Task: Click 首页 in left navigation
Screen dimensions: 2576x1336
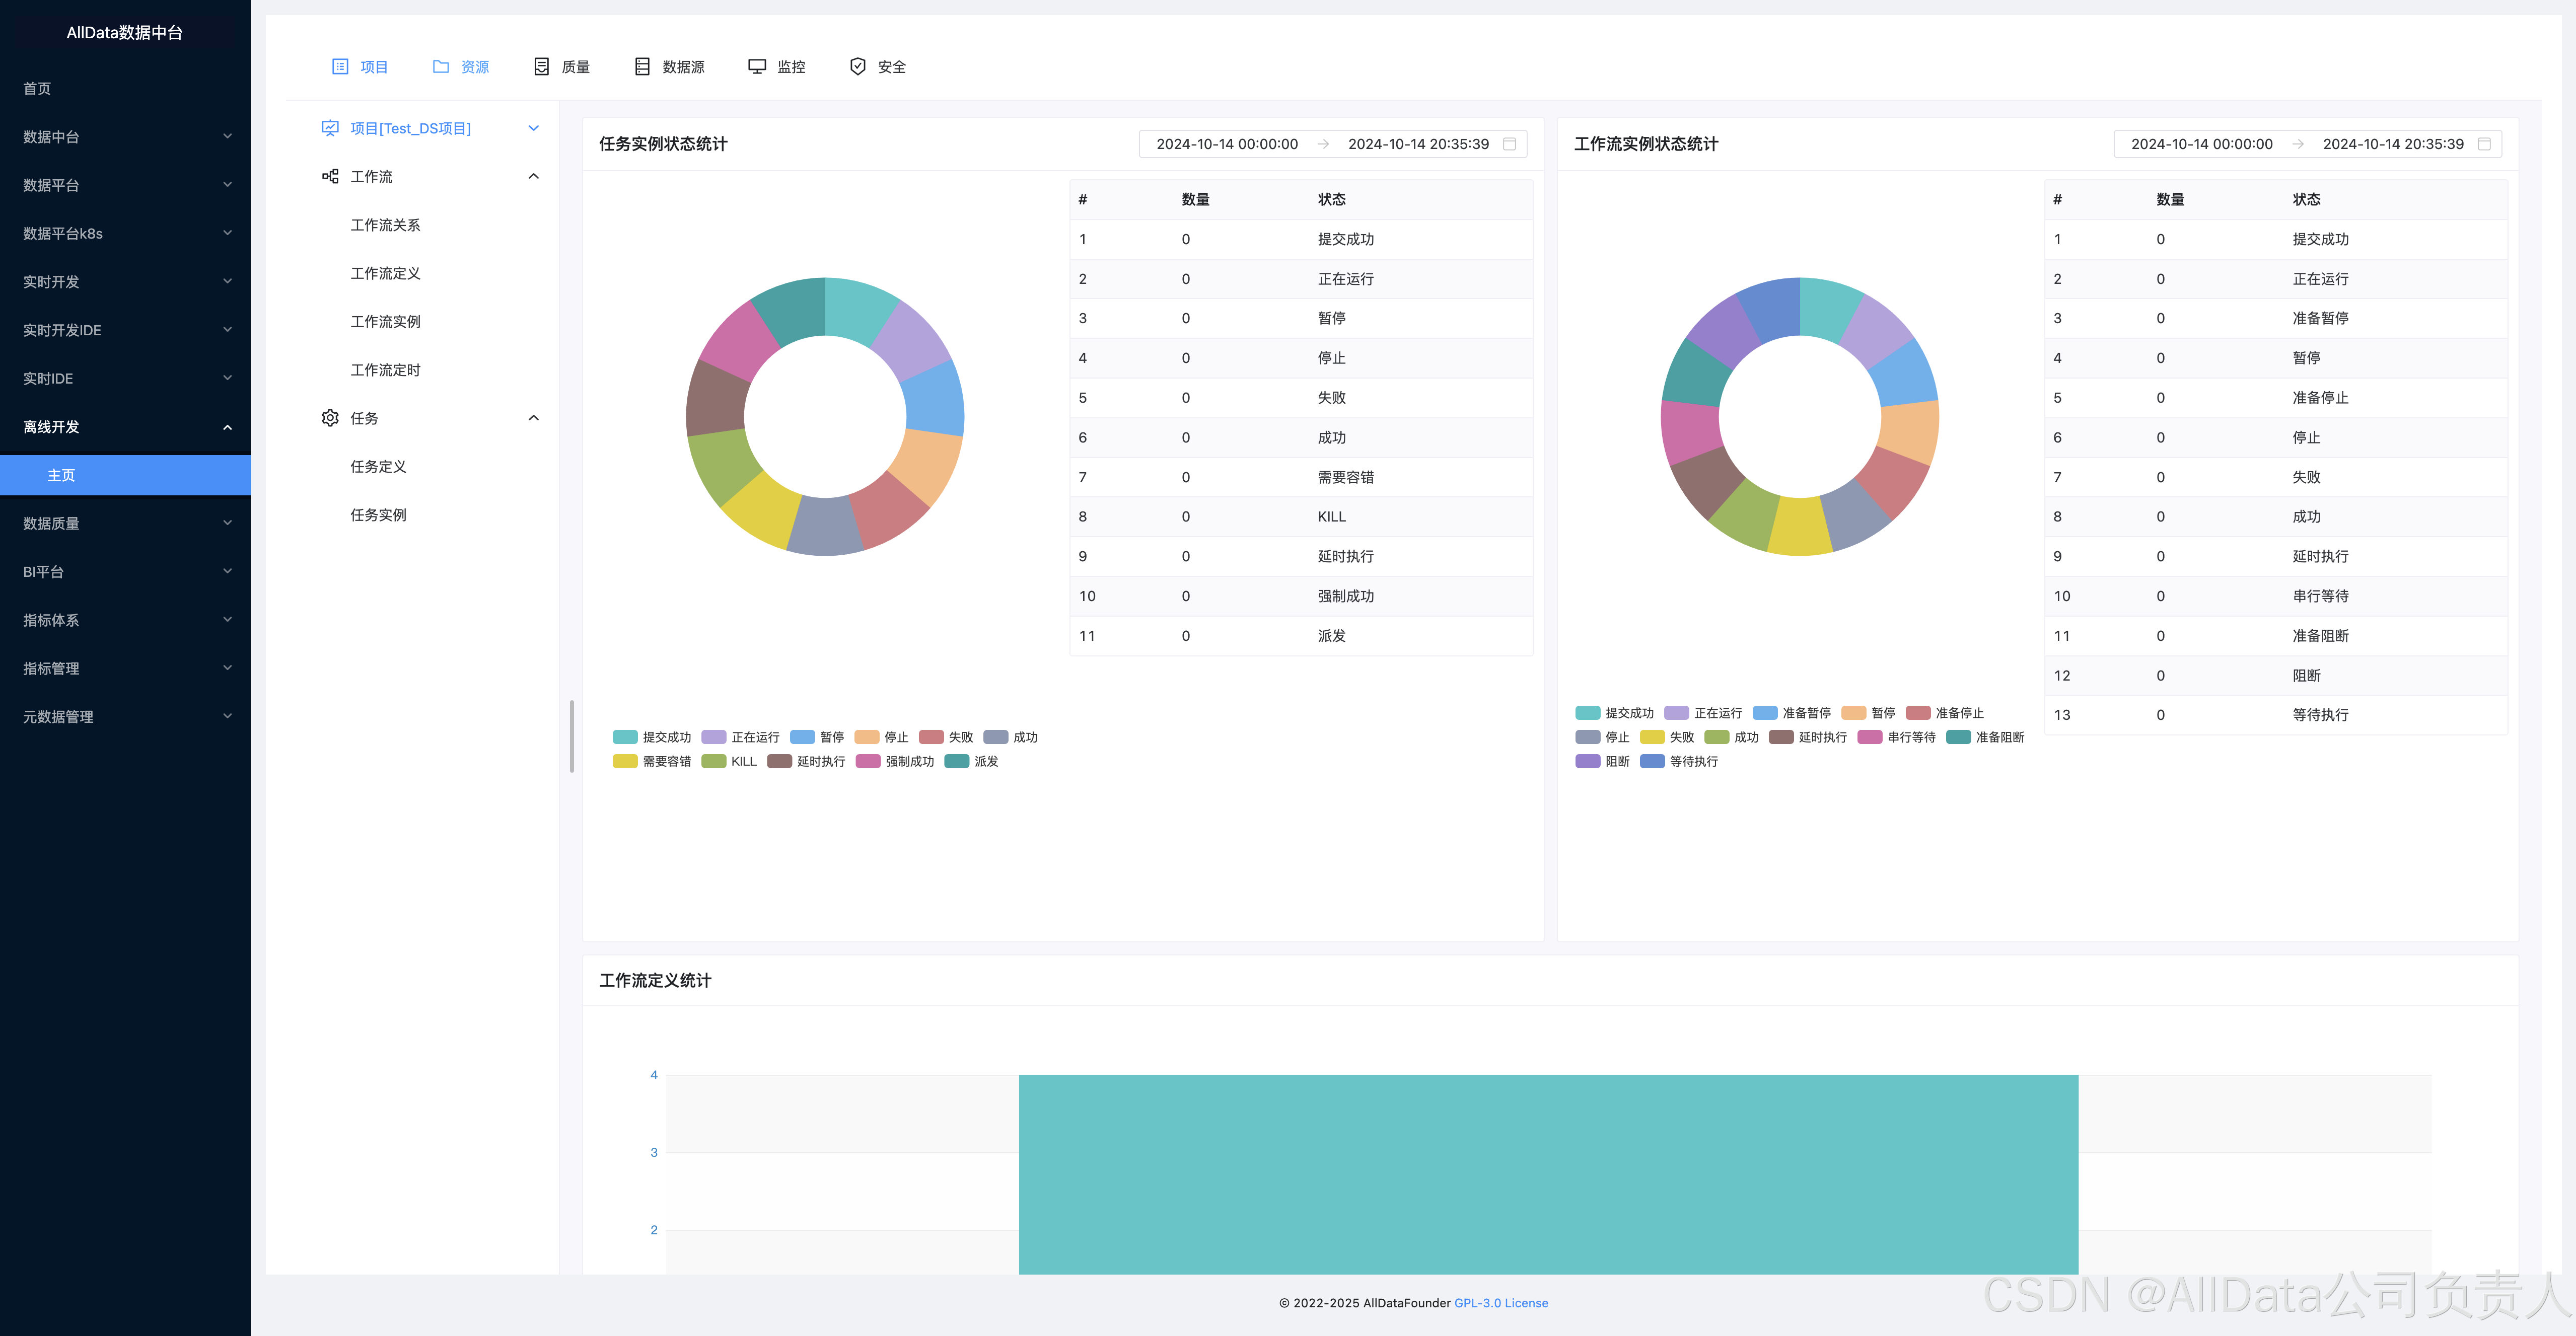Action: 37,88
